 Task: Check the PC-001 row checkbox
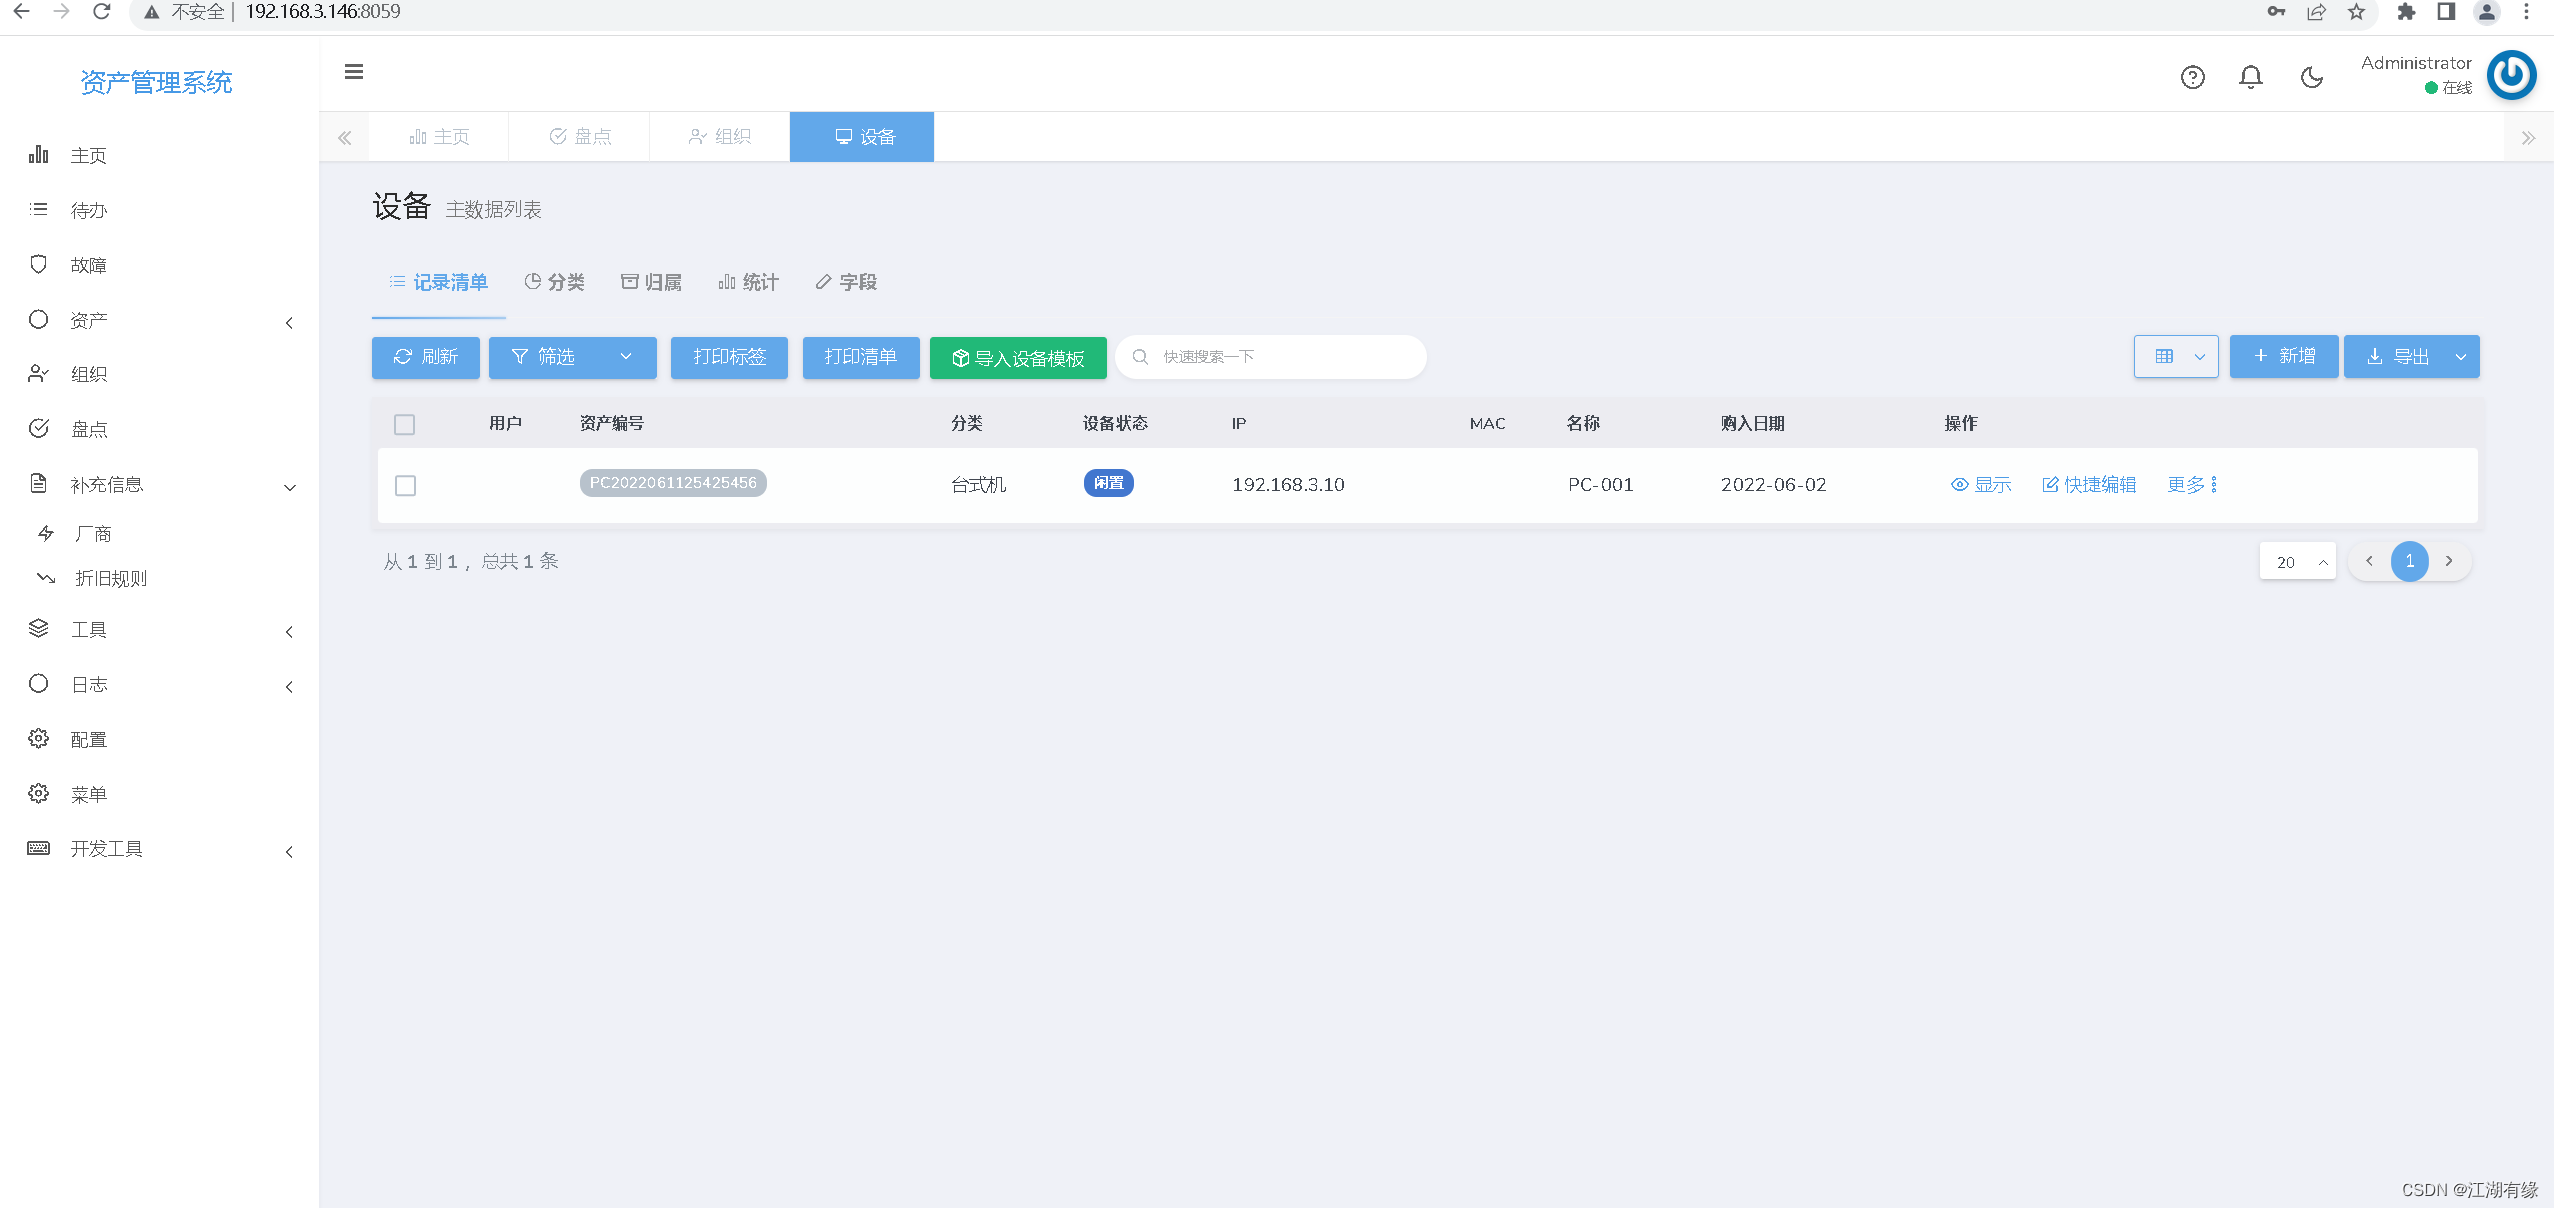coord(405,485)
